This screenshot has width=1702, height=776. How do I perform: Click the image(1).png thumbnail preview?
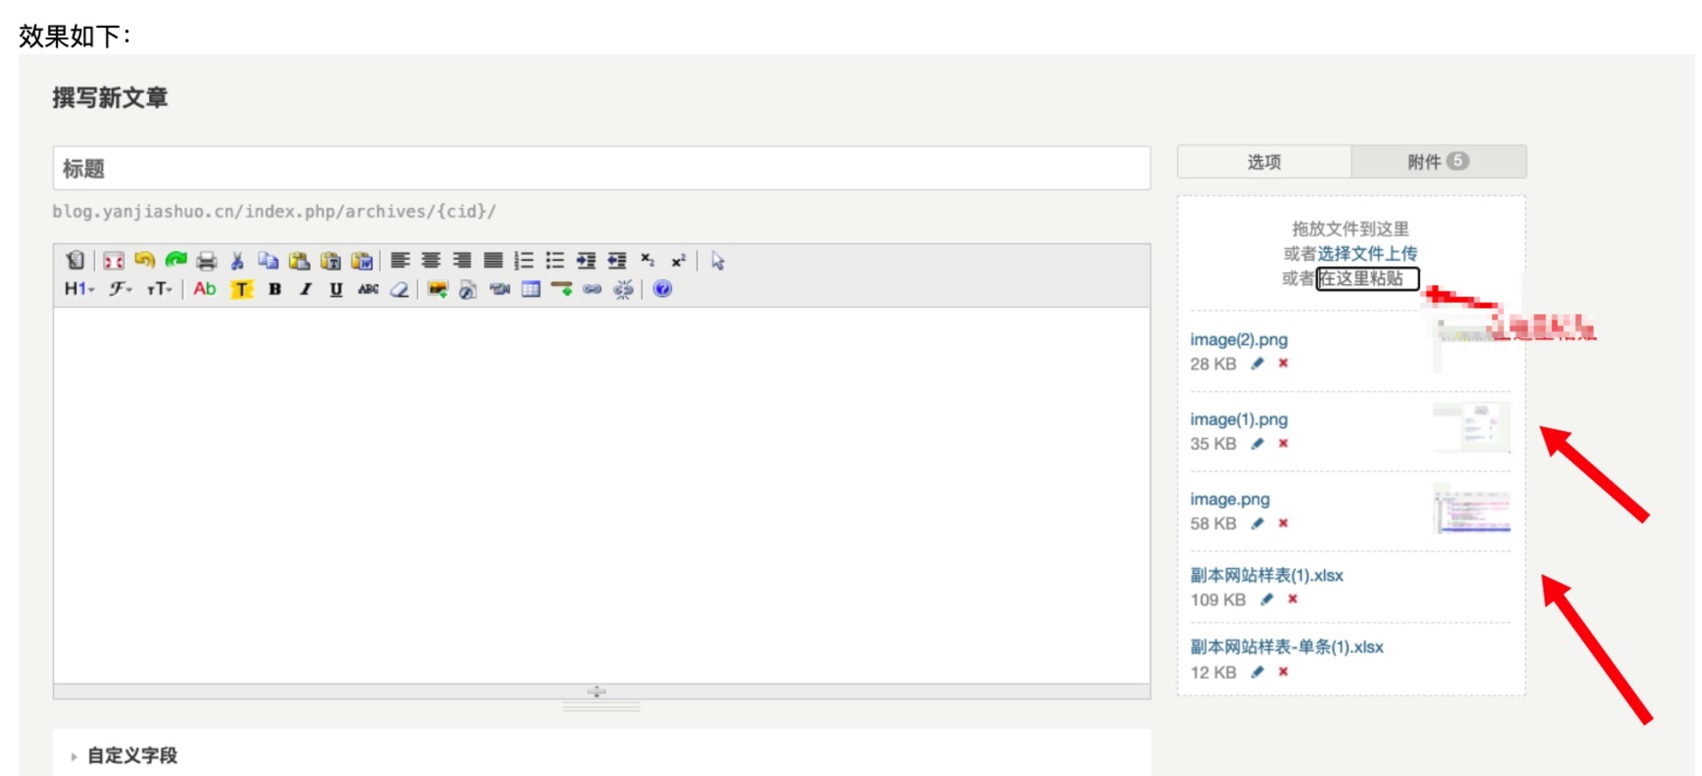(1472, 428)
